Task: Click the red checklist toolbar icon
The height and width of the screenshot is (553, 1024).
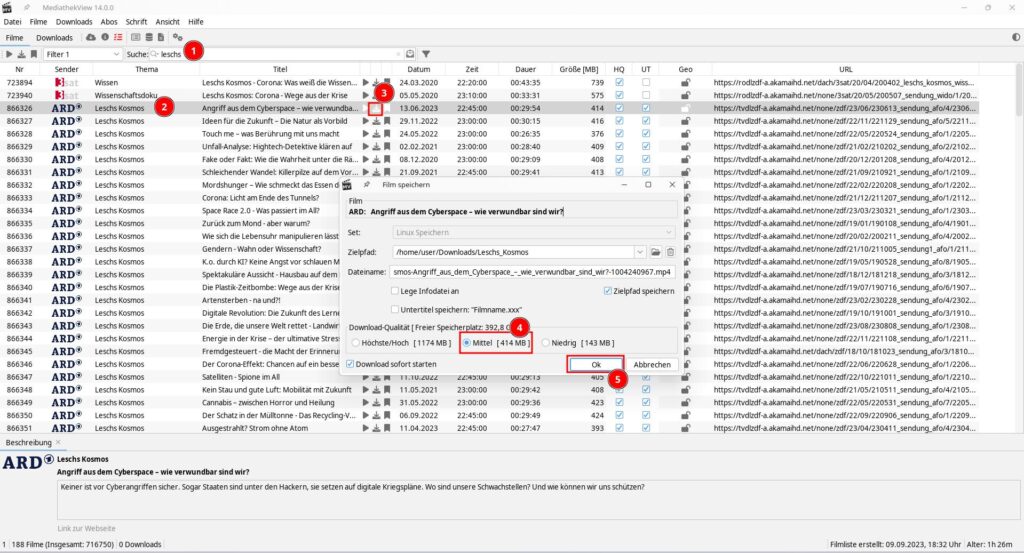Action: [x=118, y=37]
